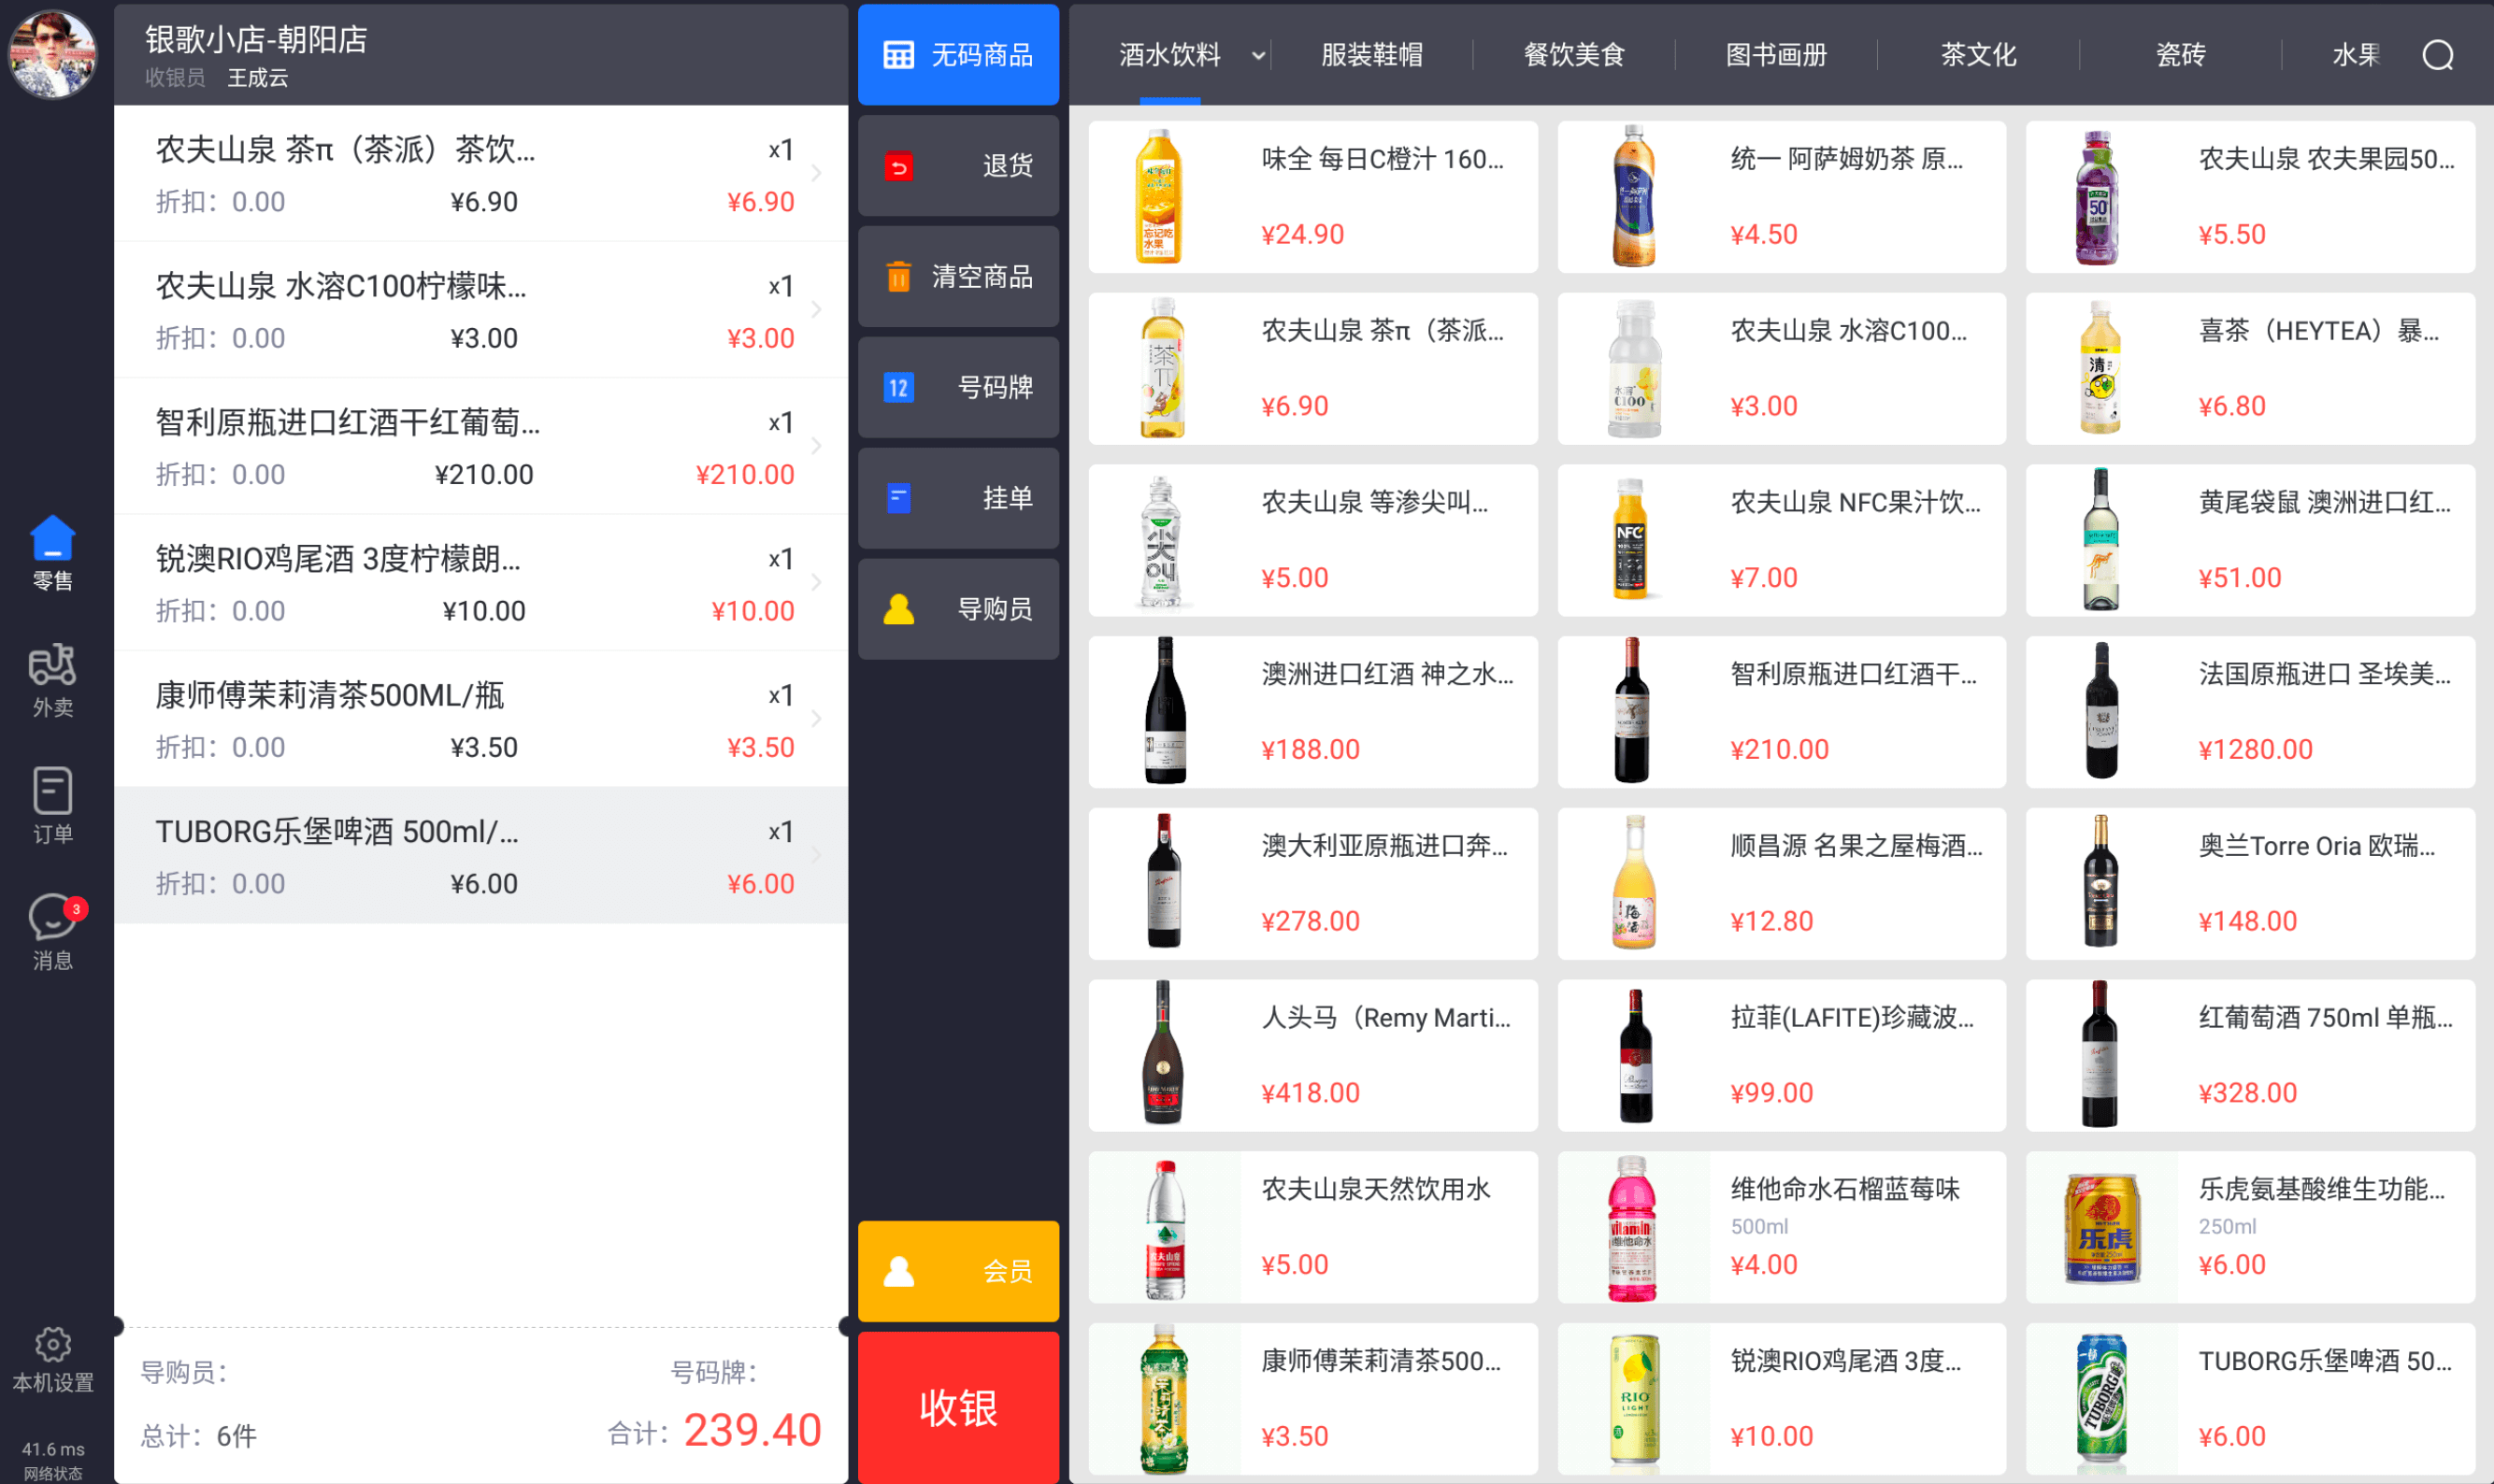Click the red 退货 return icon
This screenshot has height=1484, width=2494.
[898, 166]
